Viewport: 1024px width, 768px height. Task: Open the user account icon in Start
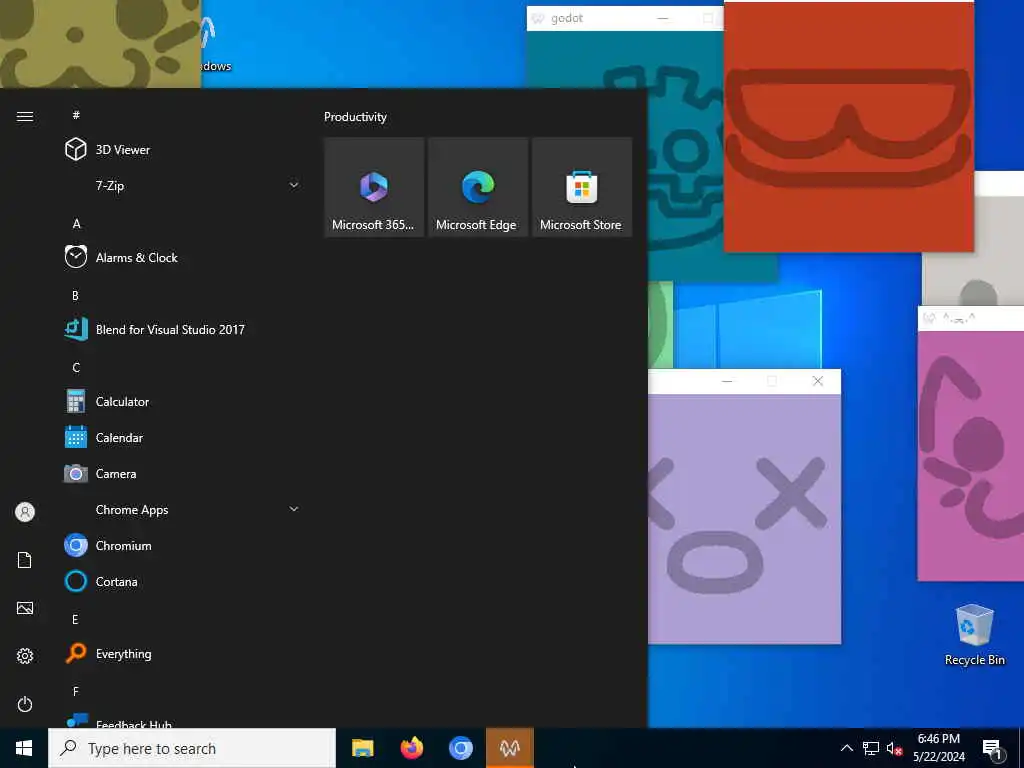(x=25, y=512)
